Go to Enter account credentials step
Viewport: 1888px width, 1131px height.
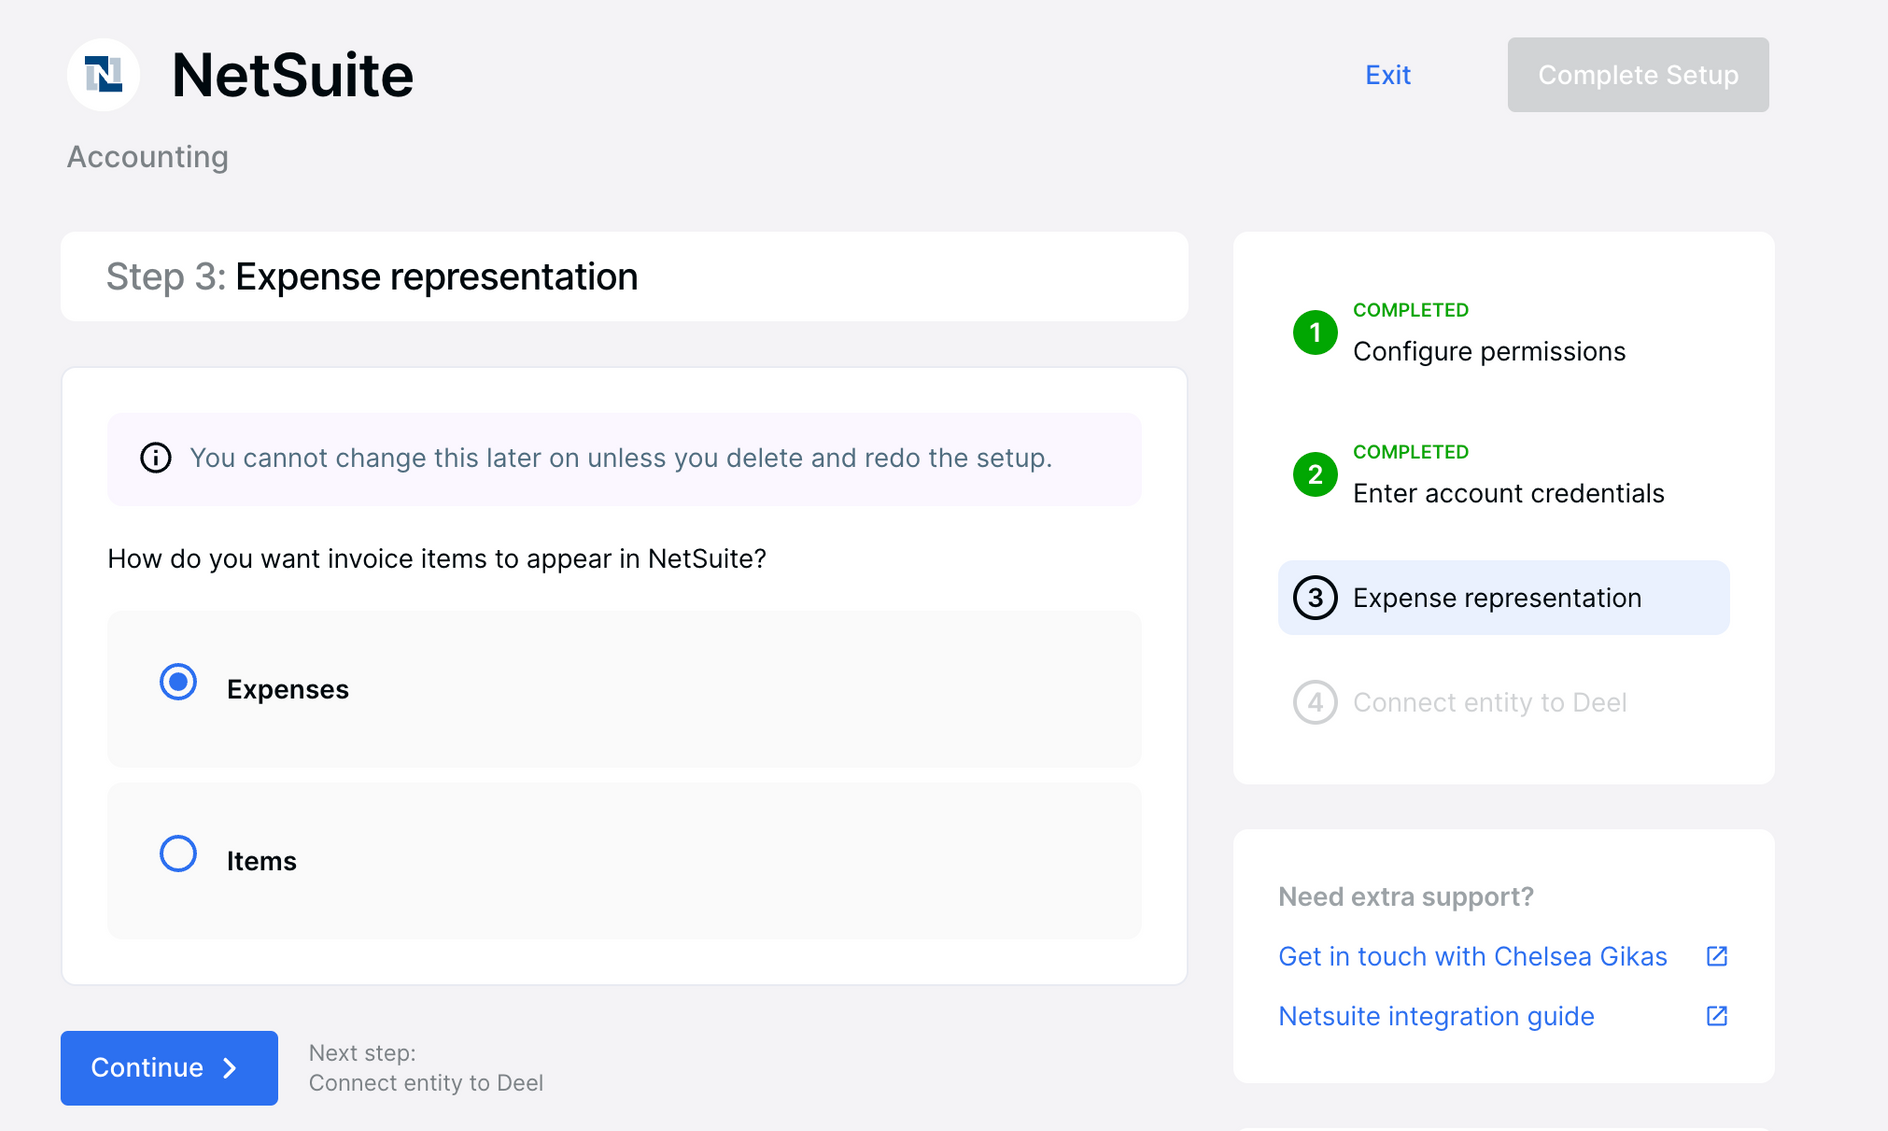pos(1508,494)
